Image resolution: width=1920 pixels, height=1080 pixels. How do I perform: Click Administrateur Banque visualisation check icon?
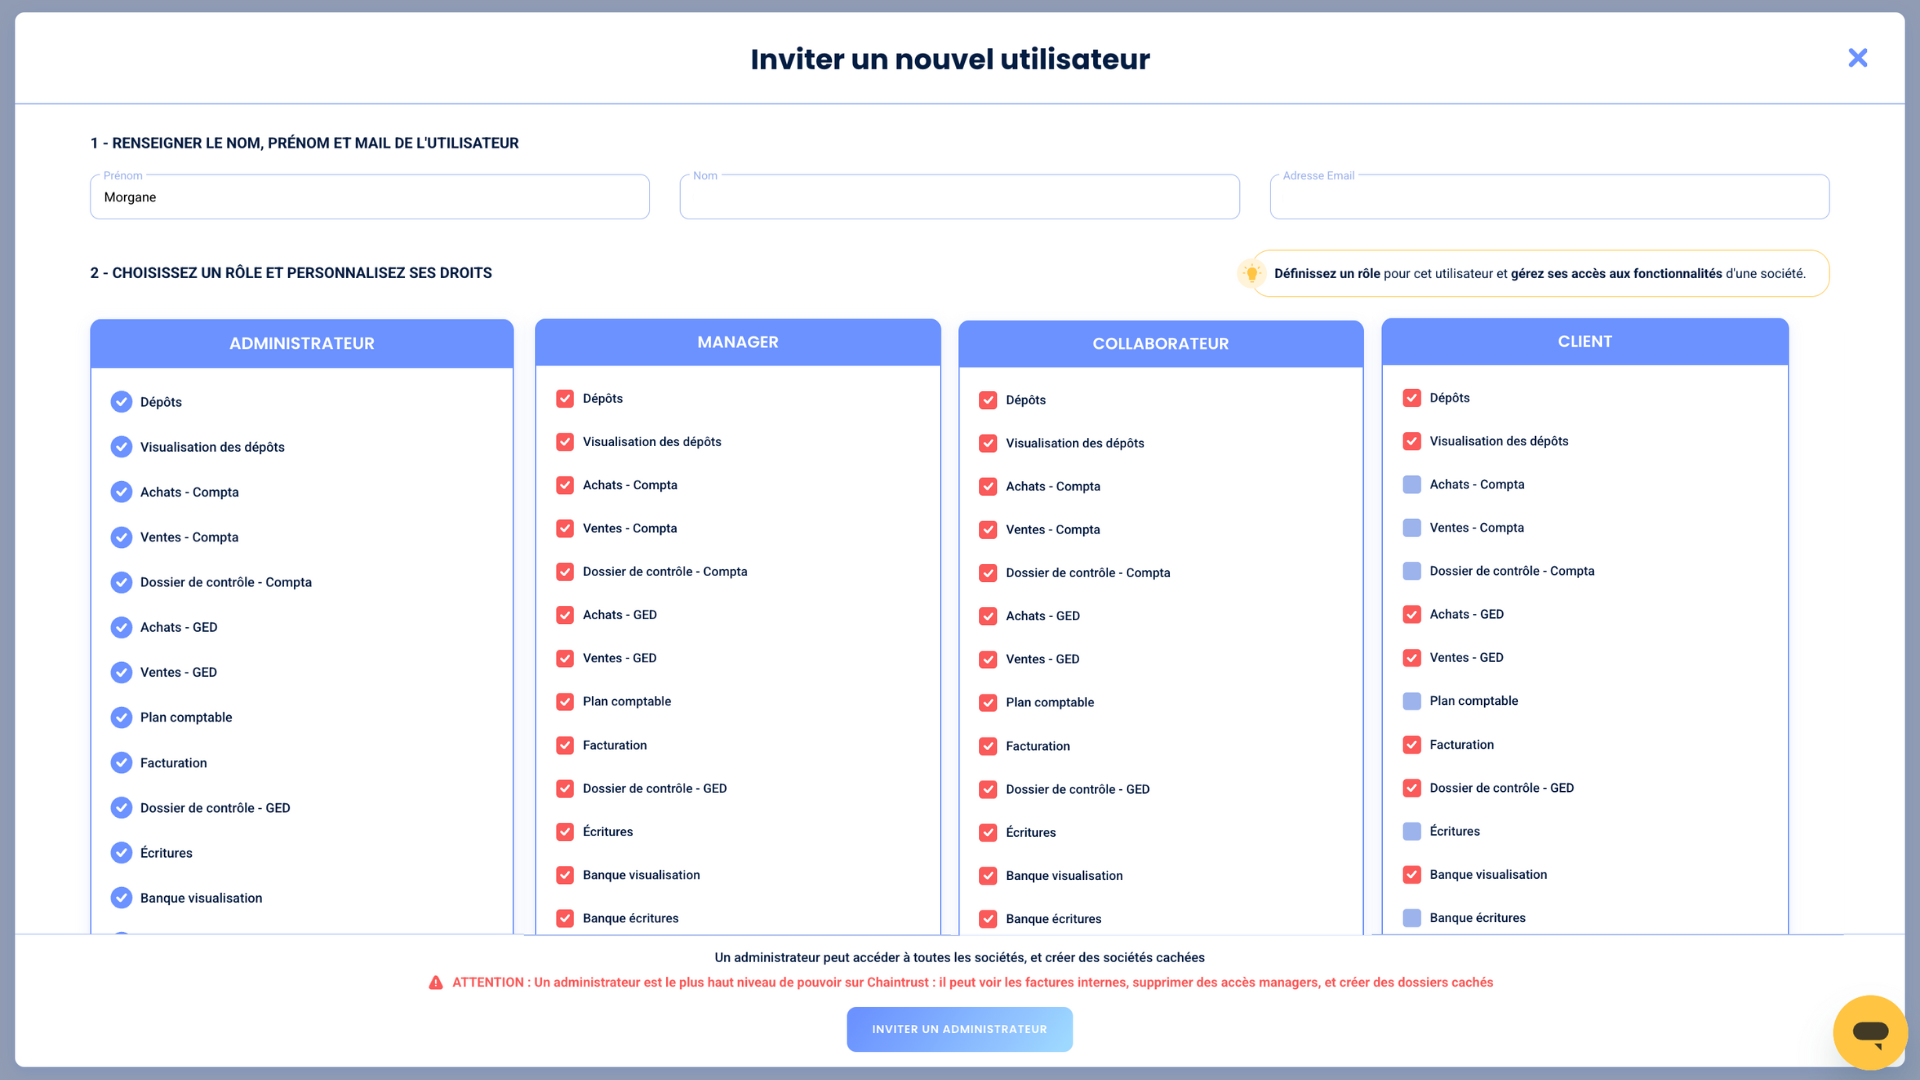click(121, 898)
